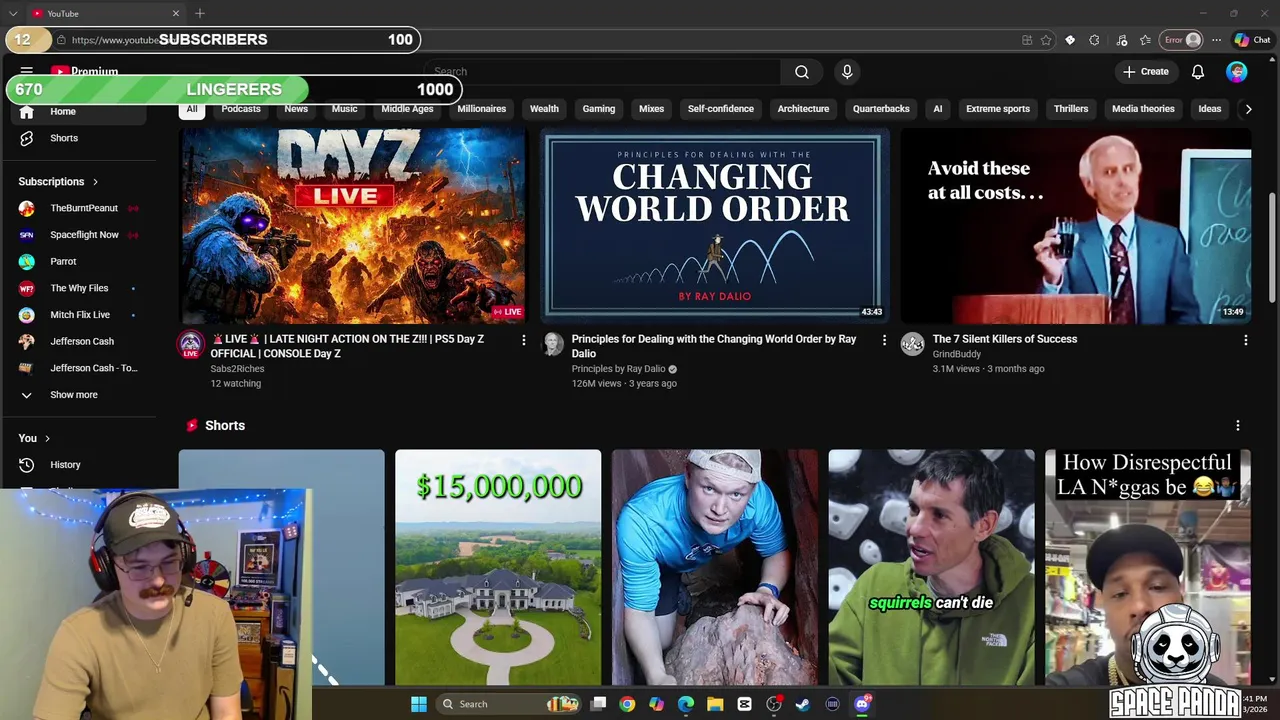Open browser media control icon

point(1121,40)
